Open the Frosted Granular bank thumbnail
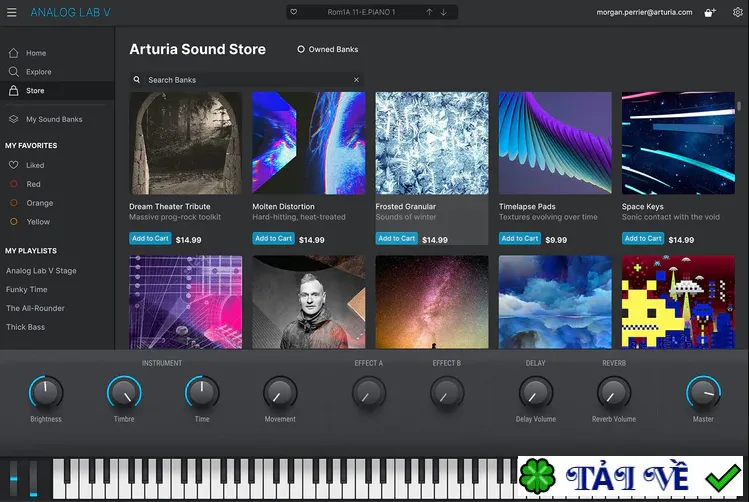This screenshot has width=749, height=502. (432, 143)
